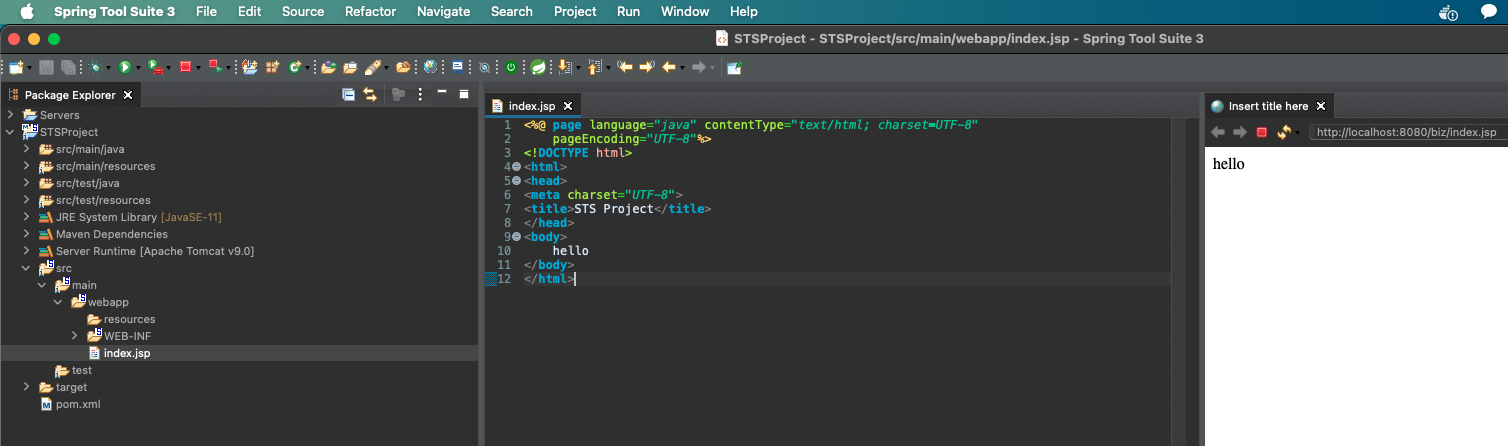Click the STS Project title text in editor

[613, 209]
